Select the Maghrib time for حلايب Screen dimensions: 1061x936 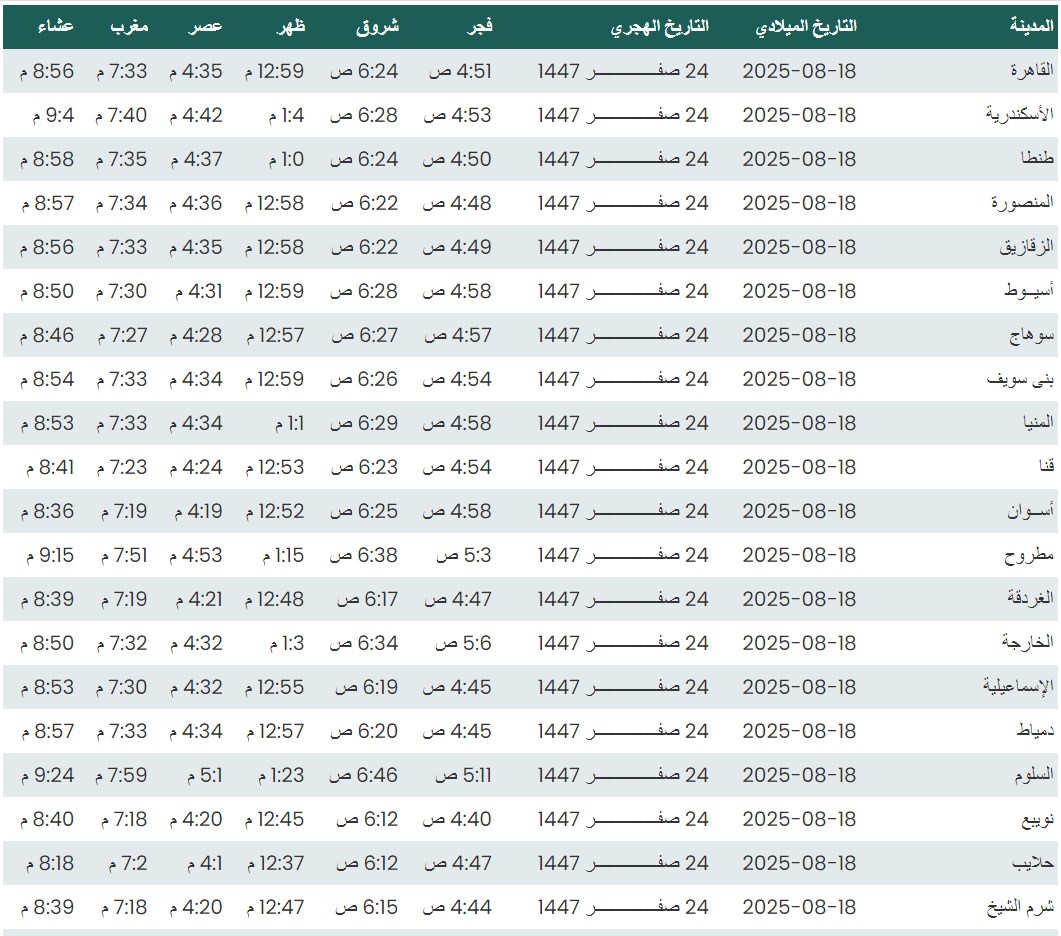click(x=122, y=863)
